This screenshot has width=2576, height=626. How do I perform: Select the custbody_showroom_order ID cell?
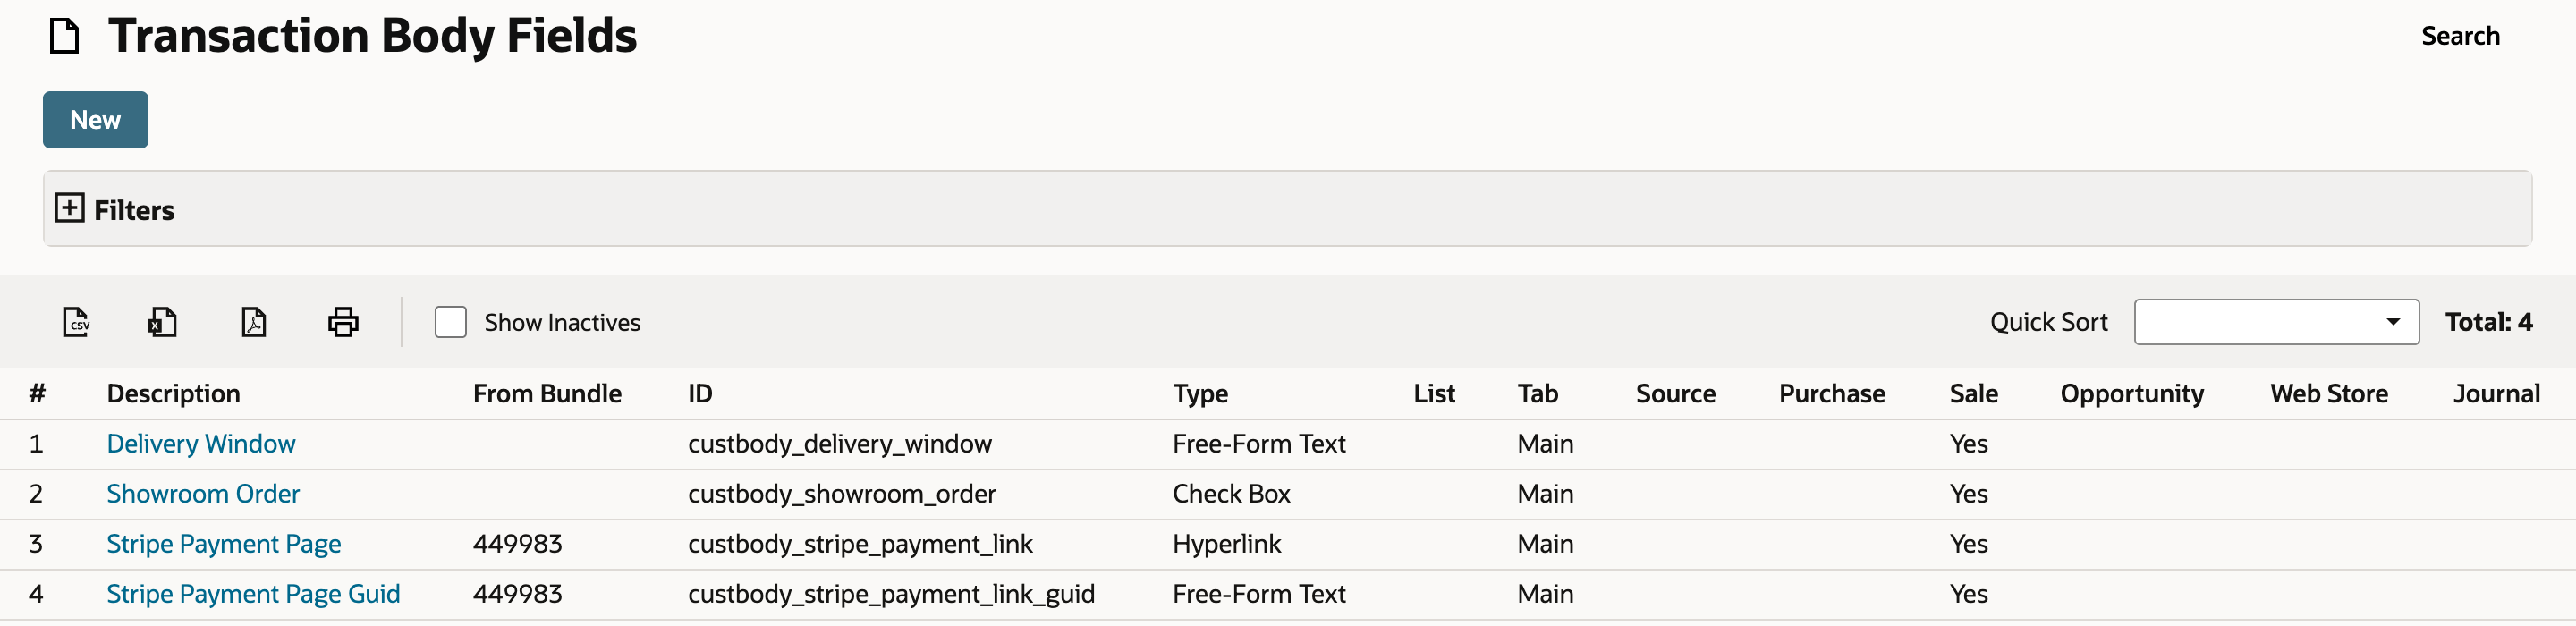click(842, 494)
